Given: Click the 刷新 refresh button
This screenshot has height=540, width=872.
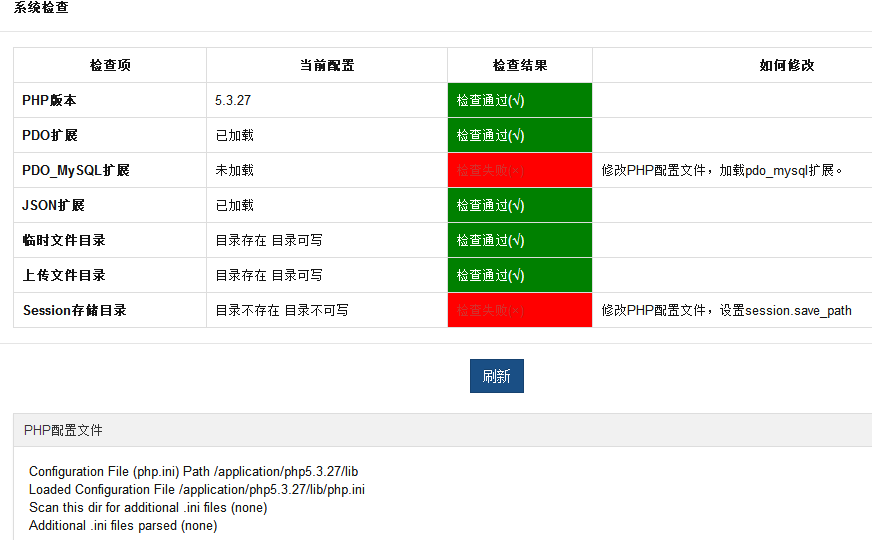Looking at the screenshot, I should point(497,376).
